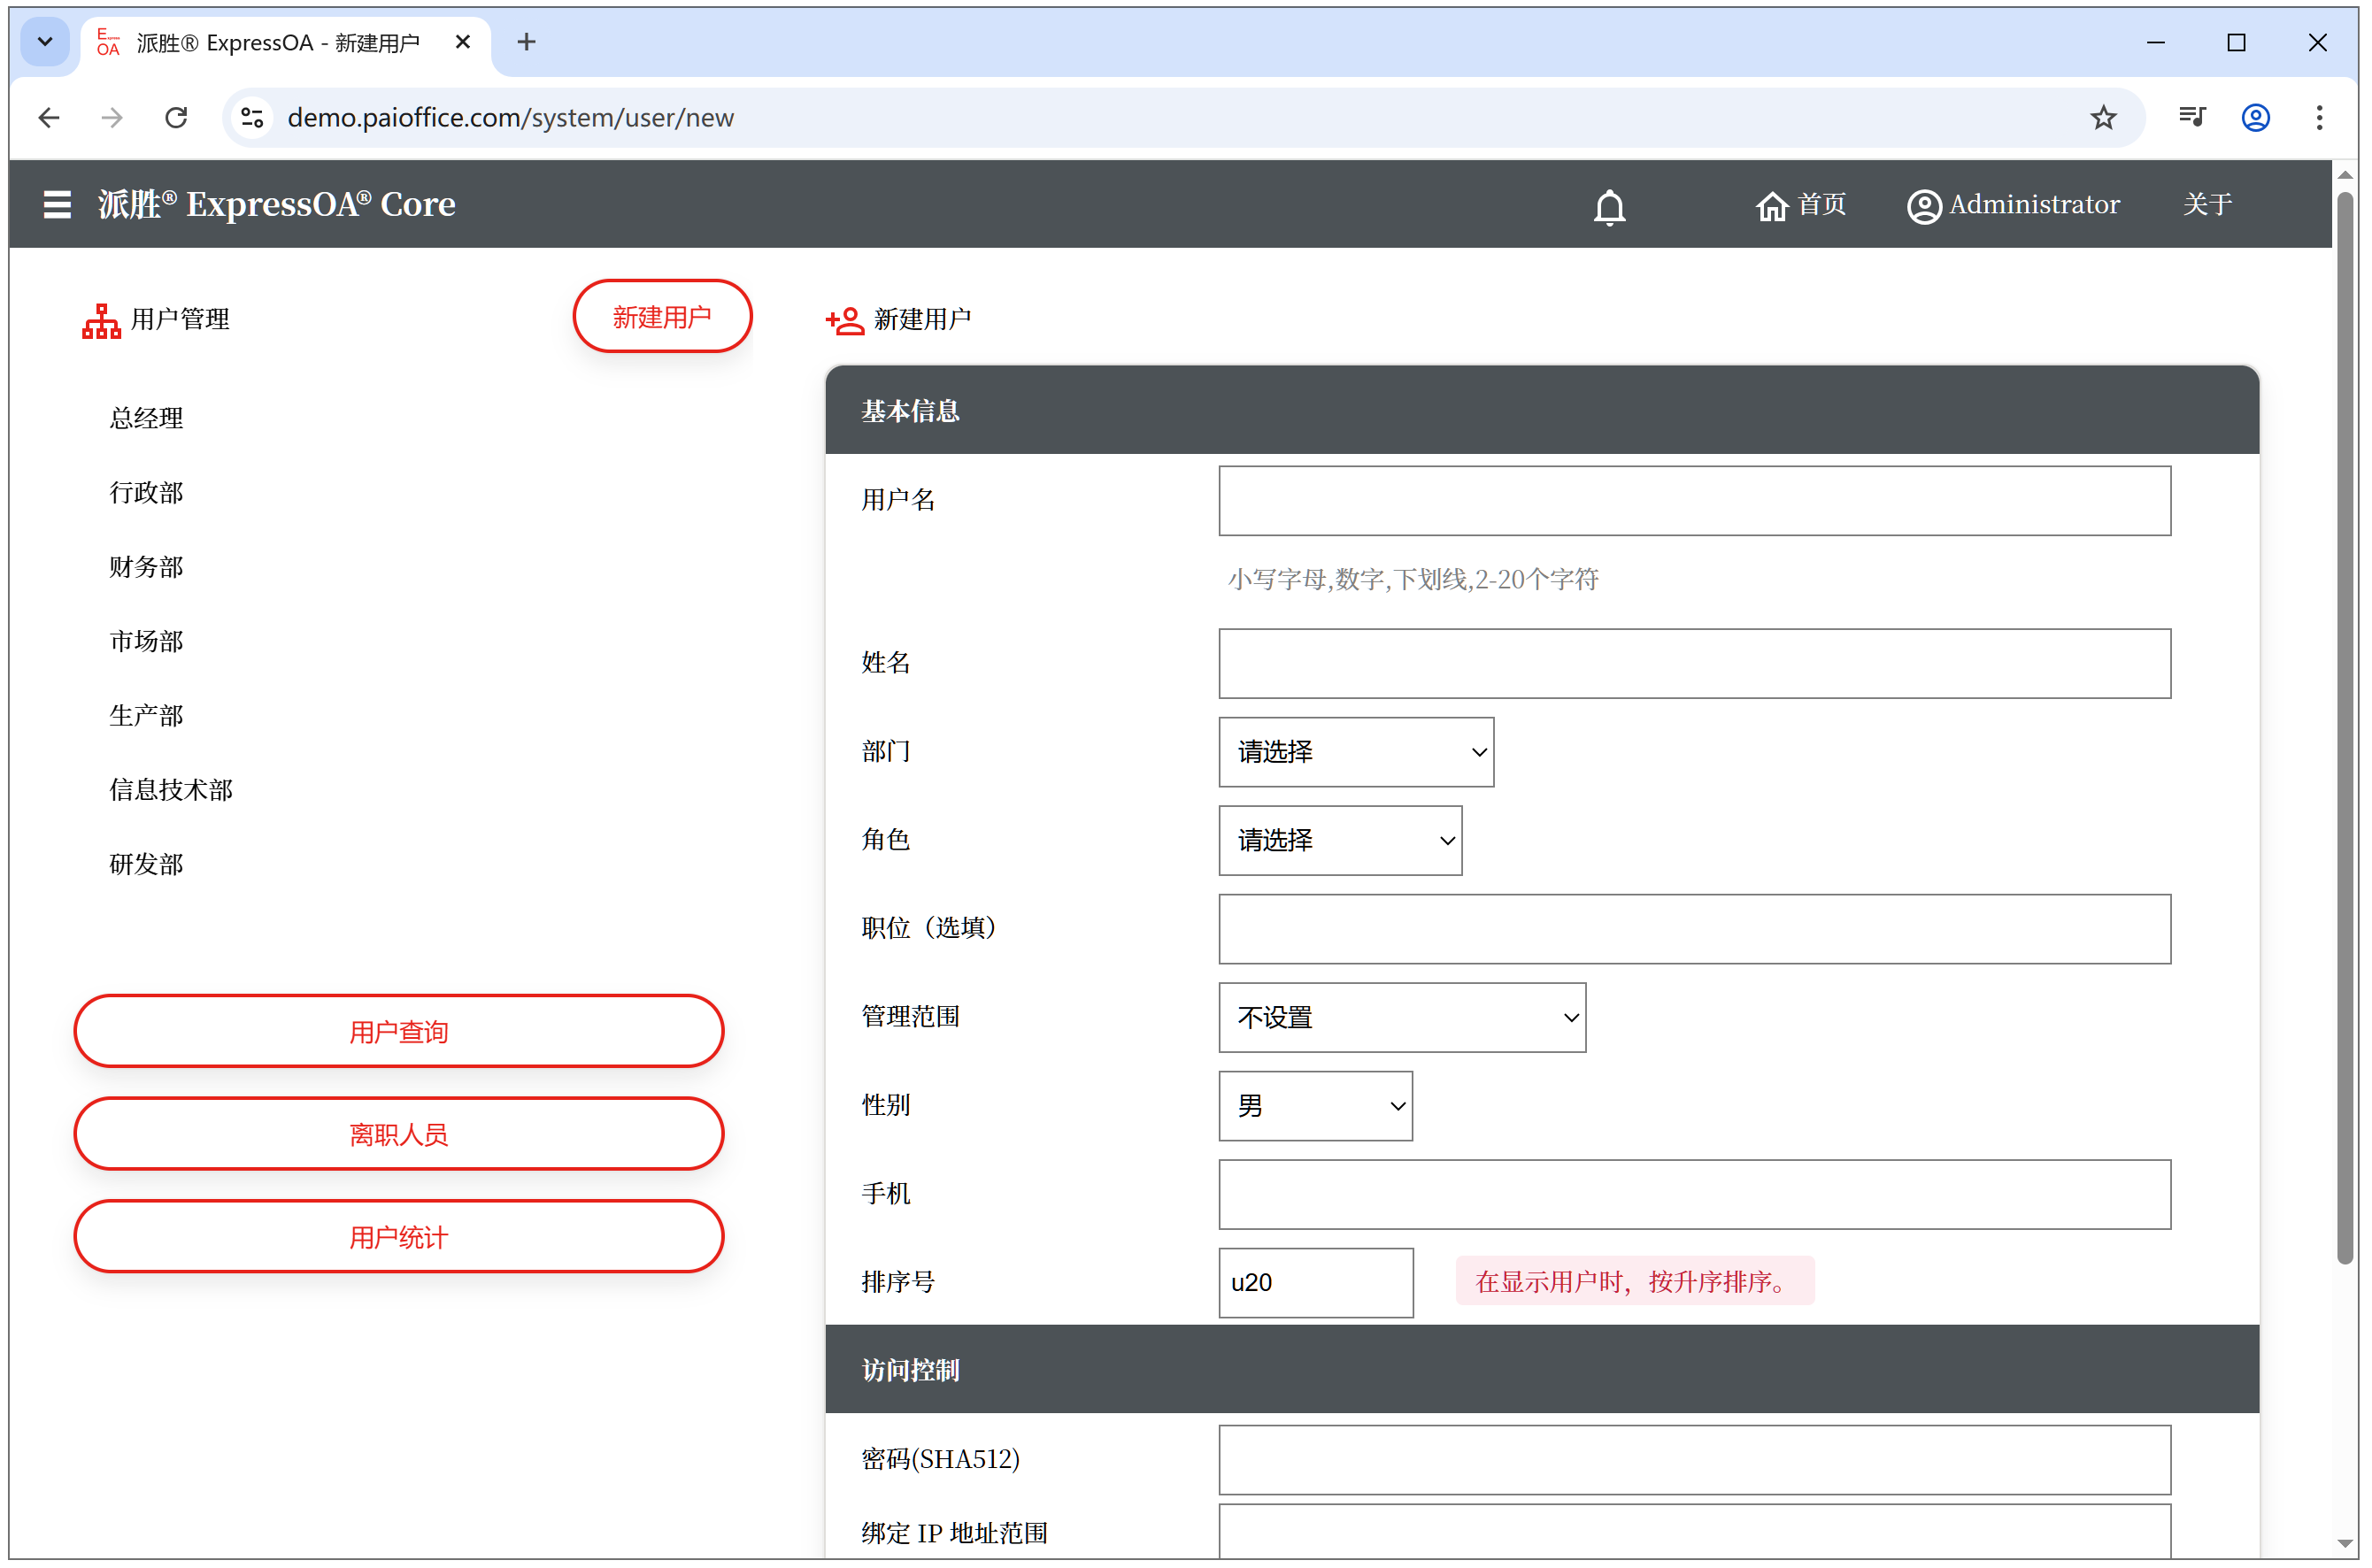
Task: Select 行政部 department
Action: tap(146, 492)
